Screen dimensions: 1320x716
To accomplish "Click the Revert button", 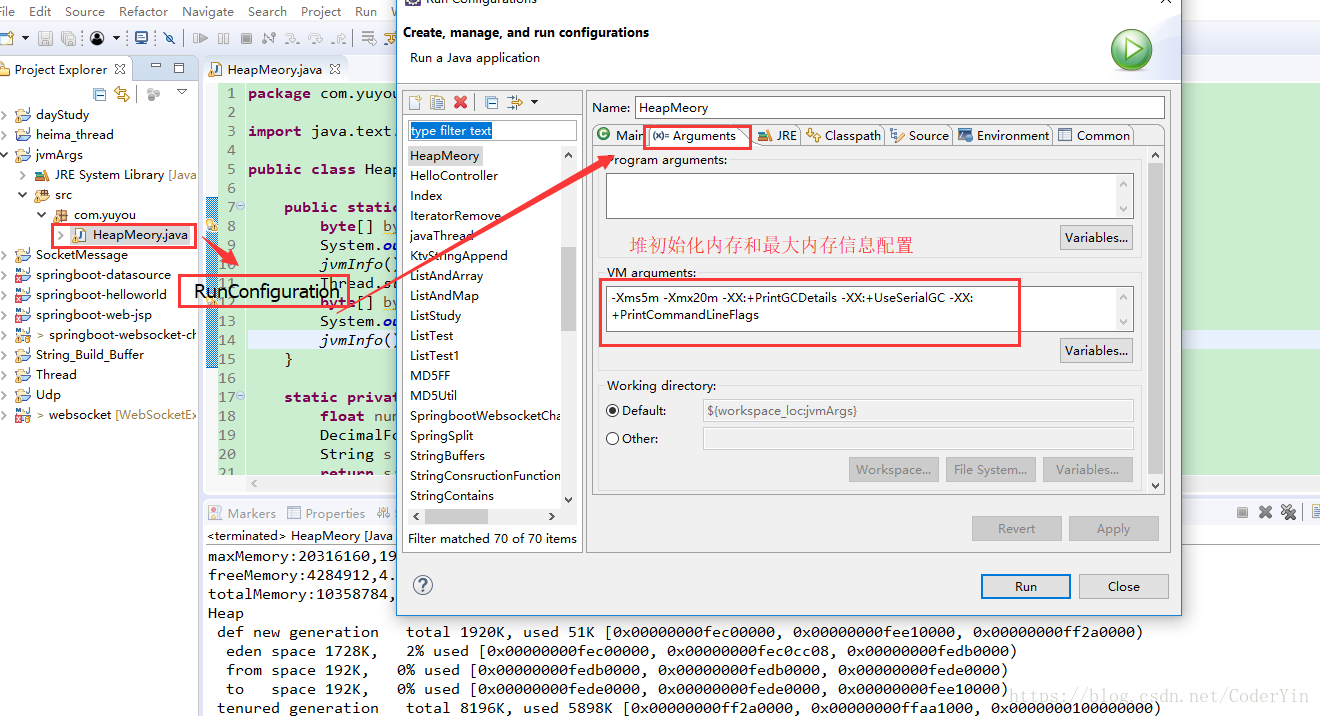I will (x=1016, y=528).
